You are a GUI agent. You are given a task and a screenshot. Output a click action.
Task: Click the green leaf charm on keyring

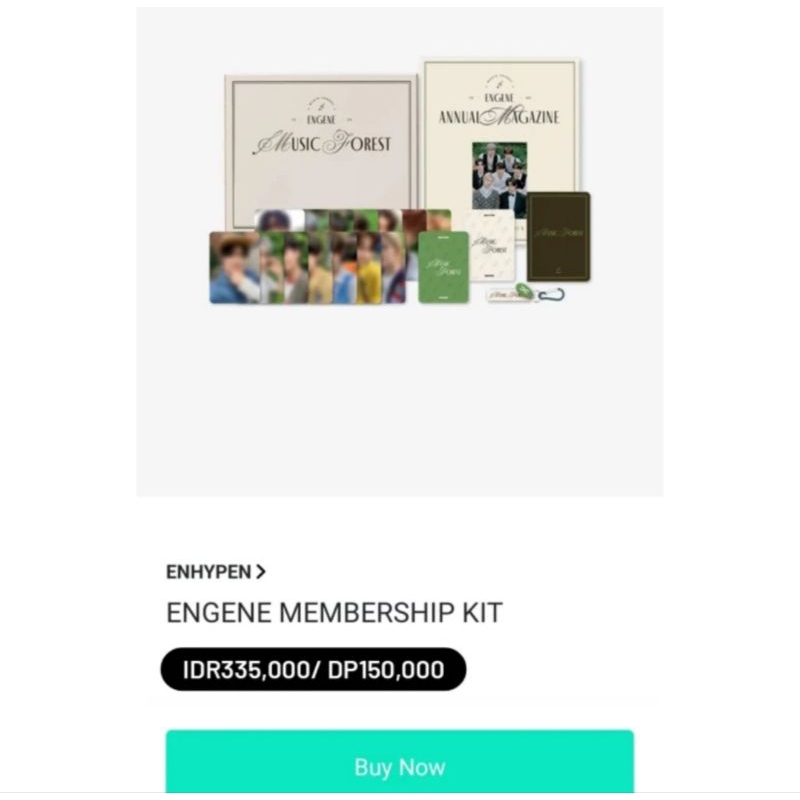coord(524,292)
